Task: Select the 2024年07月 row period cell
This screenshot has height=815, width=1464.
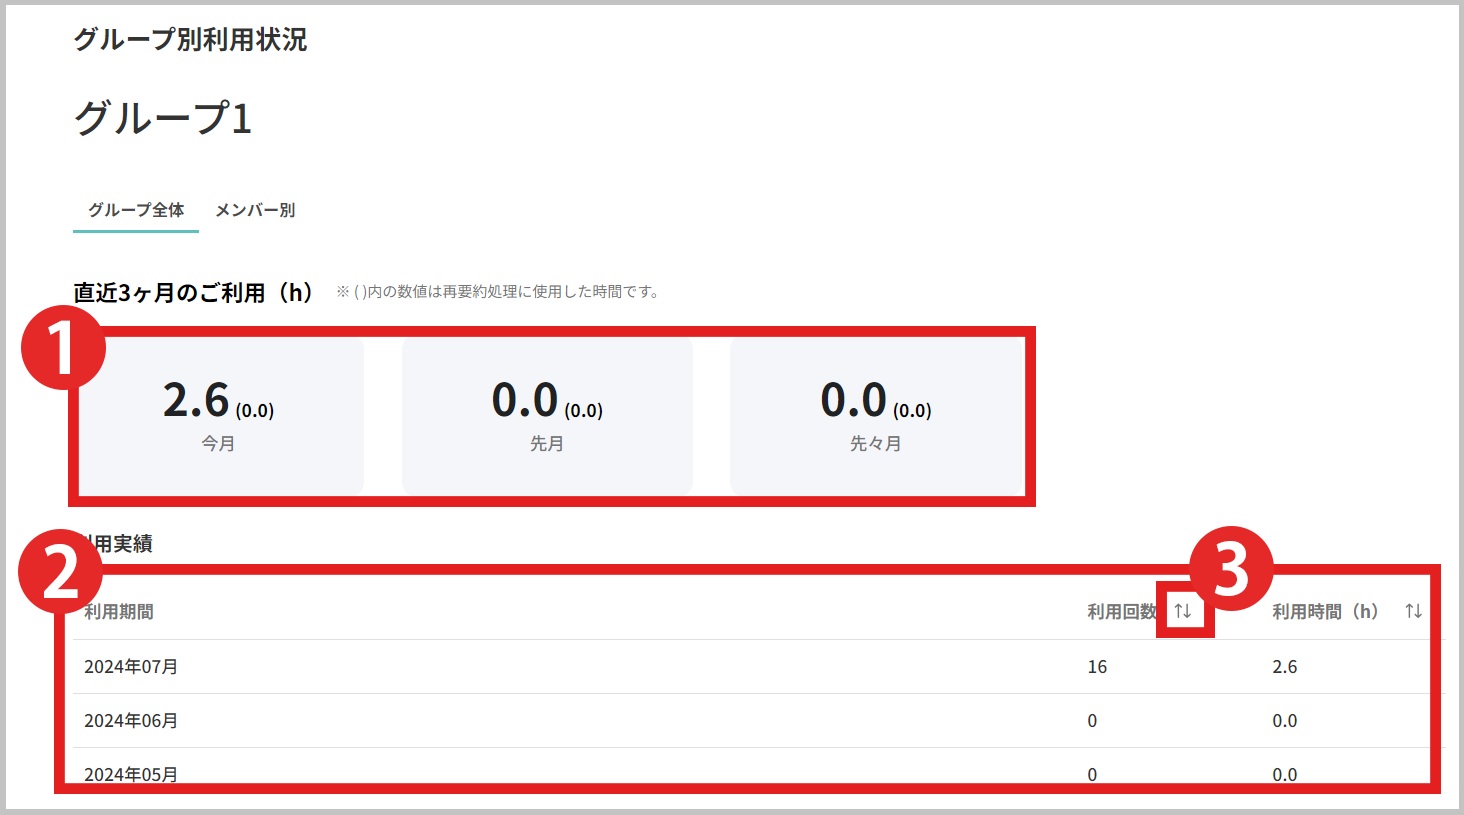Action: (131, 667)
